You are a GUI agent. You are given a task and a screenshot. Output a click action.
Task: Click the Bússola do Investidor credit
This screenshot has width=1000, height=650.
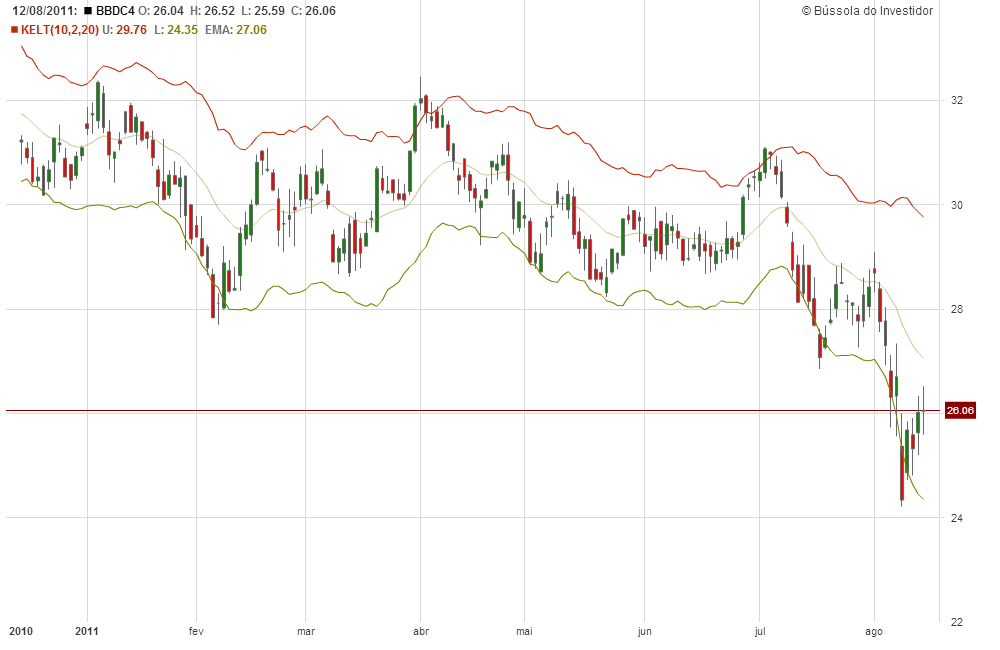point(867,11)
